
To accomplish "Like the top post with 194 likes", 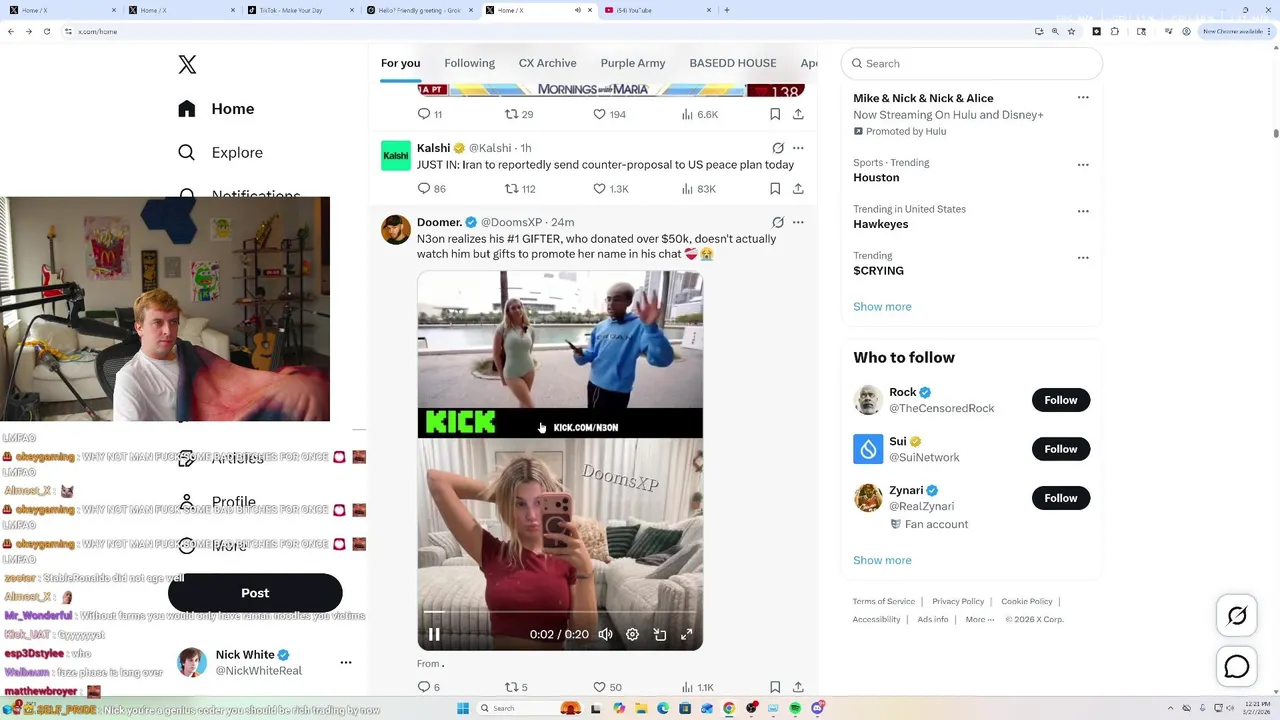I will (609, 115).
